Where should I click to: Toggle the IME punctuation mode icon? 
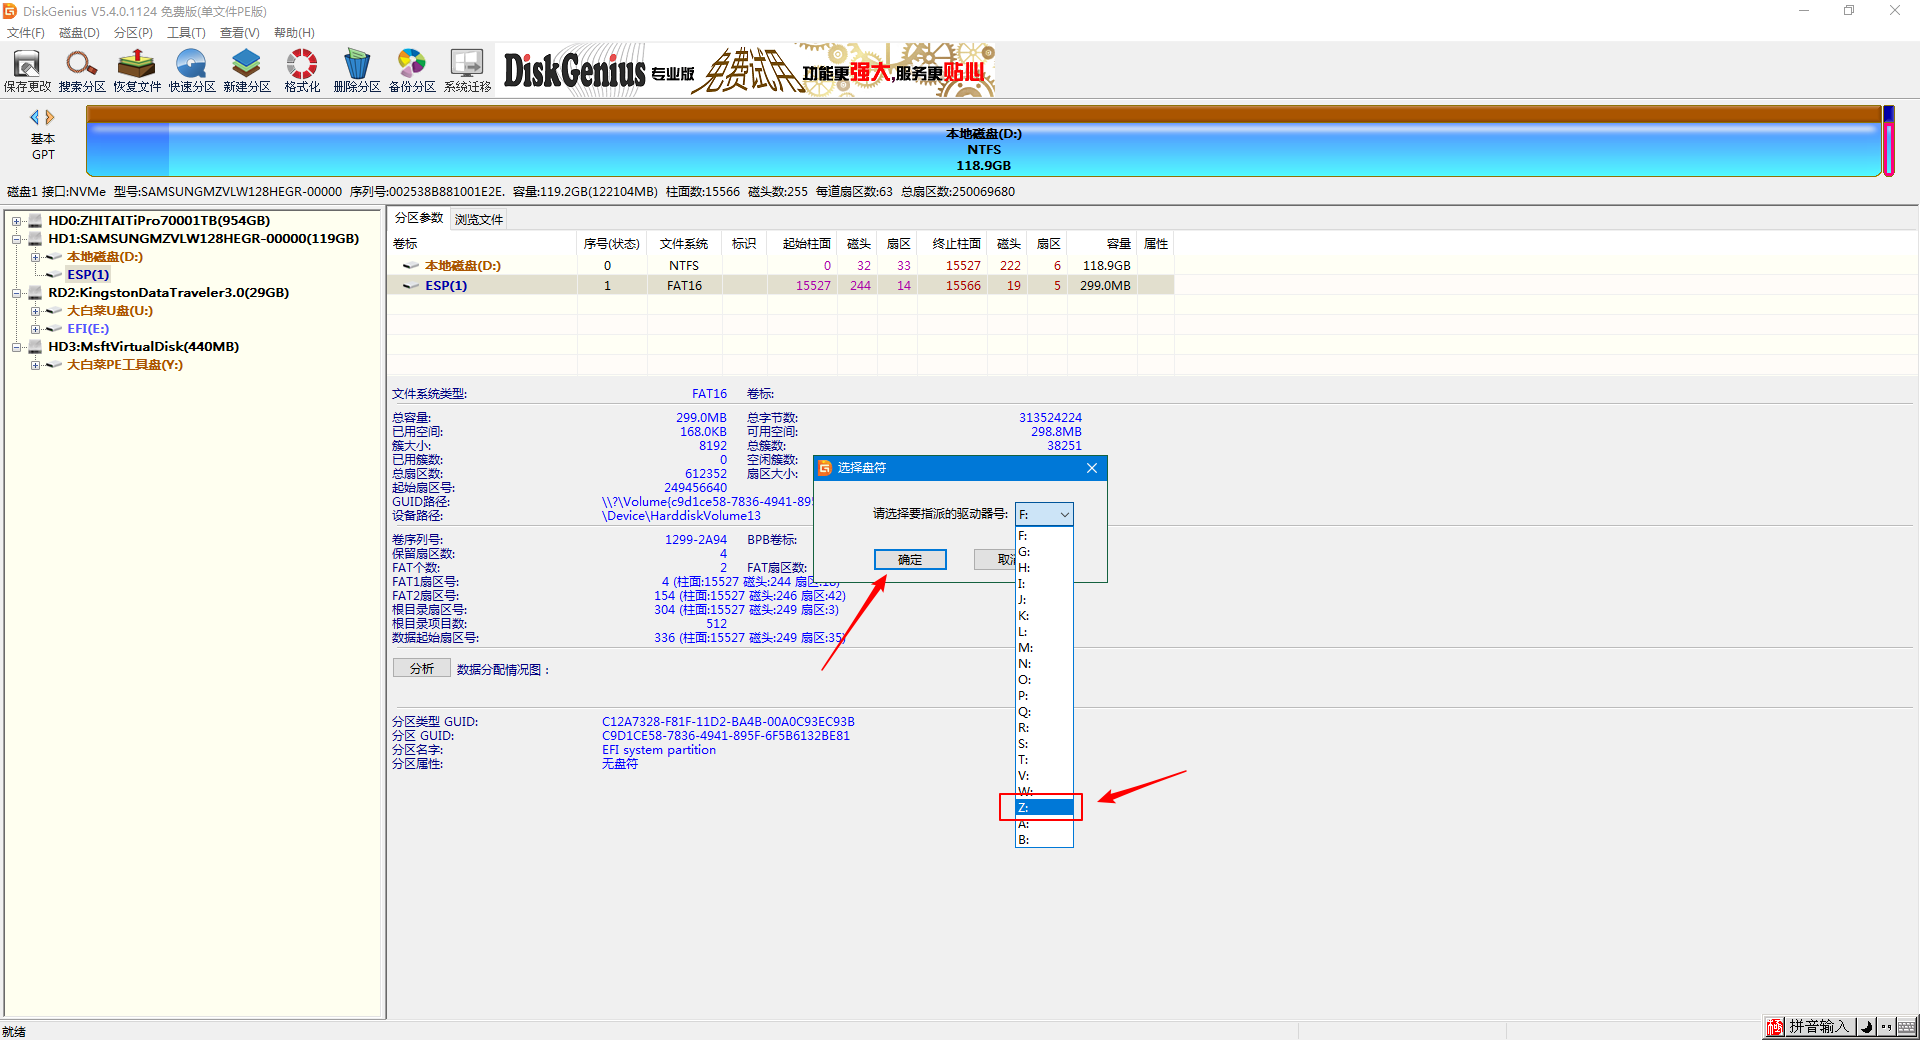(x=1886, y=1027)
